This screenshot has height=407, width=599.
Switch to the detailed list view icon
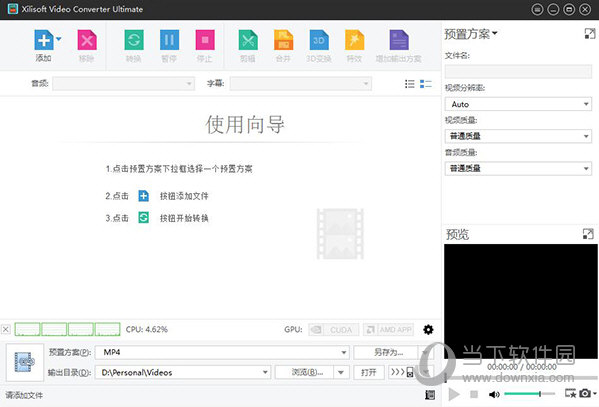(426, 84)
